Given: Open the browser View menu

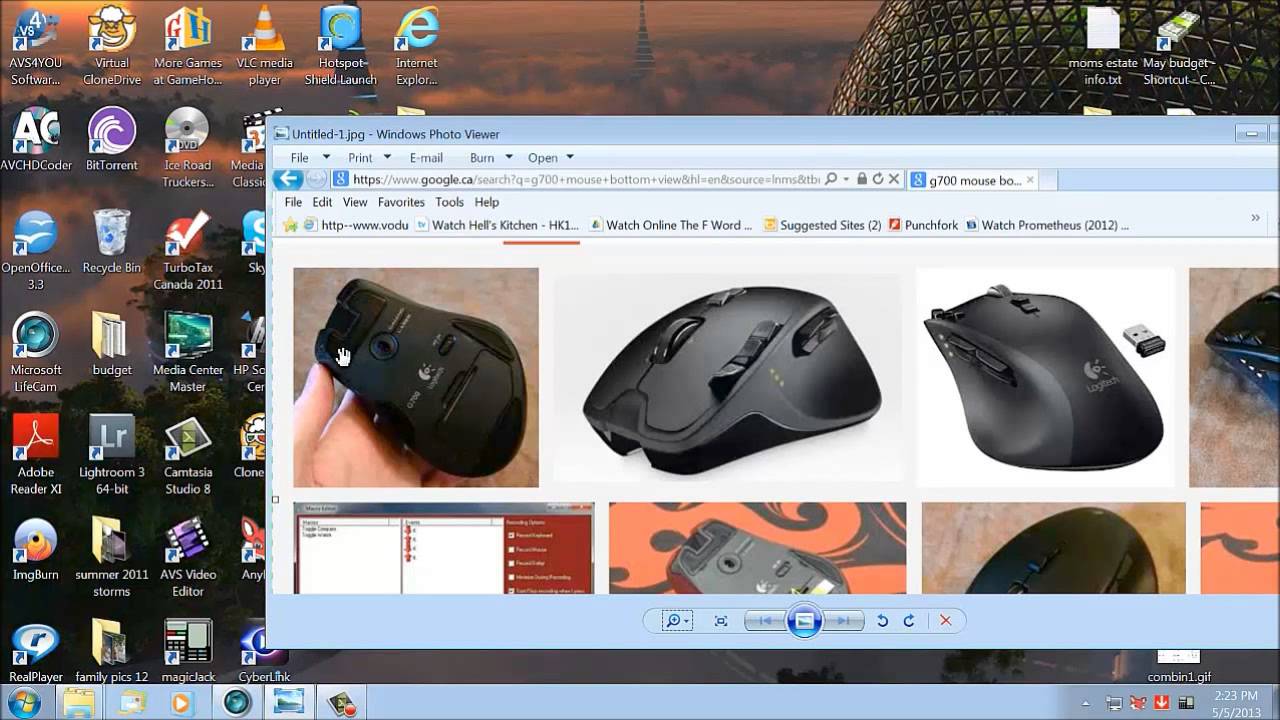Looking at the screenshot, I should 355,202.
